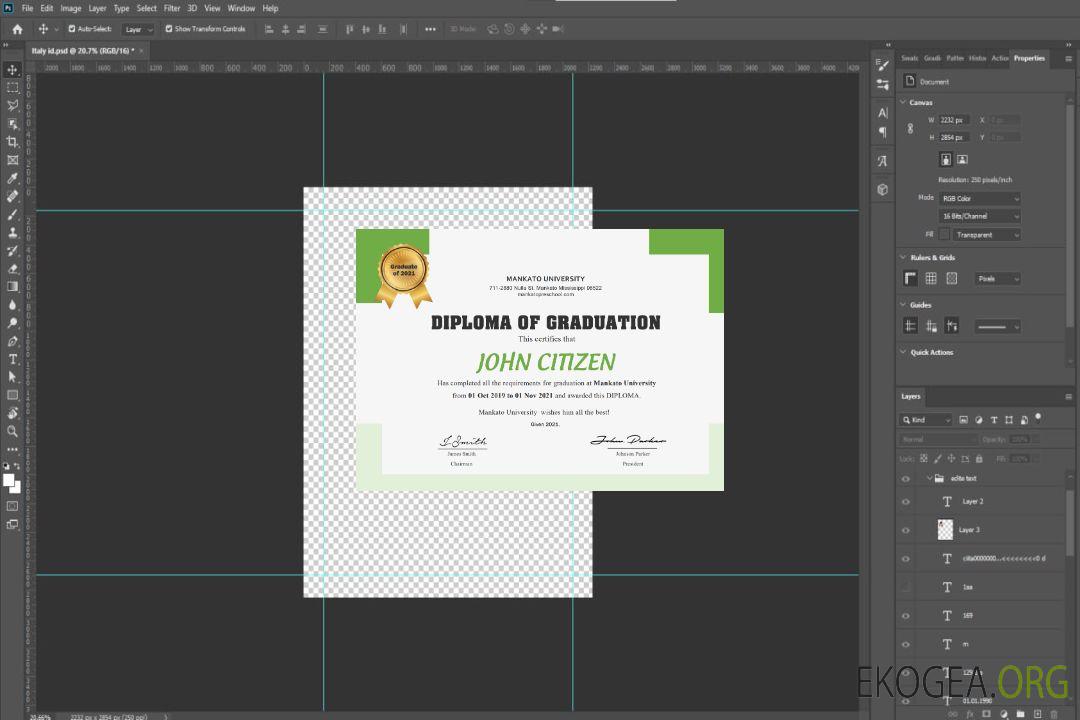Open the Filter menu
This screenshot has height=720, width=1080.
pos(172,8)
